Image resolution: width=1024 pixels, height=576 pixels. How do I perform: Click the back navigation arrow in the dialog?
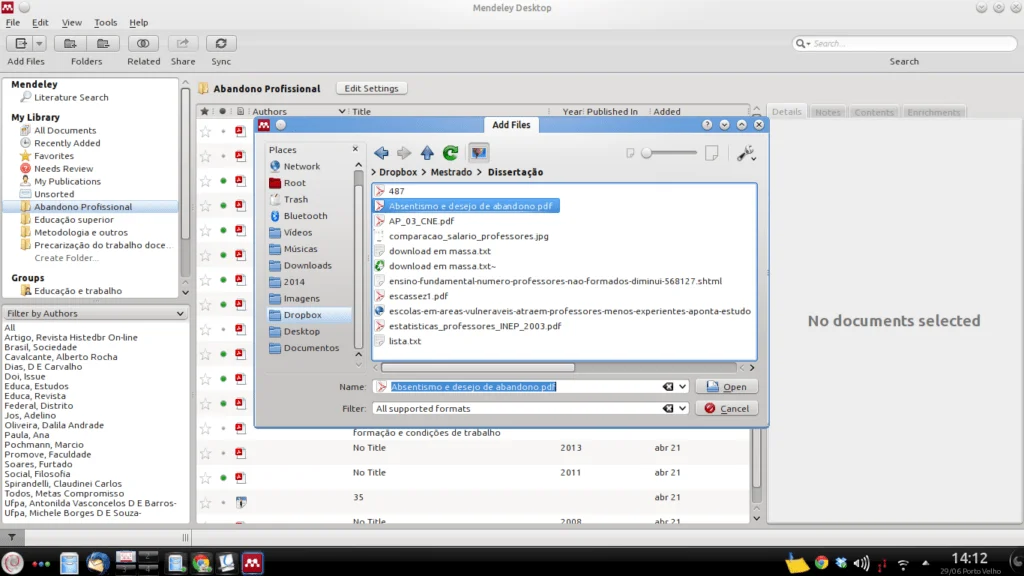point(381,153)
